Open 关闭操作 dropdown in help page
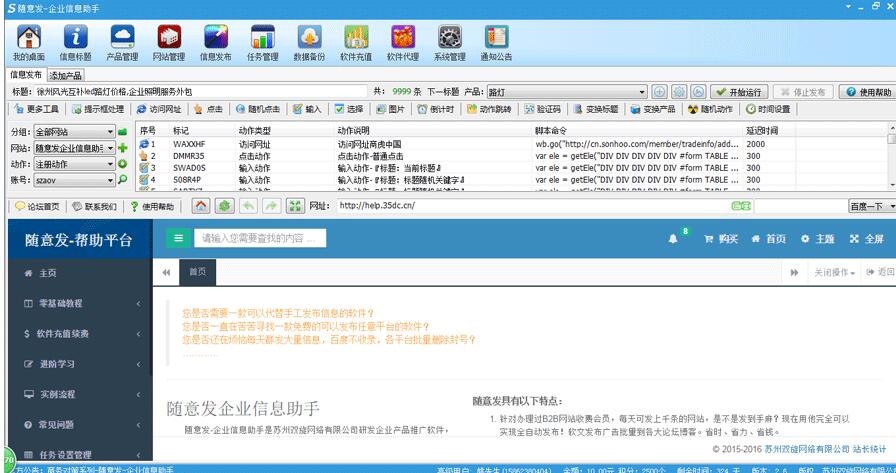This screenshot has height=473, width=896. (835, 273)
